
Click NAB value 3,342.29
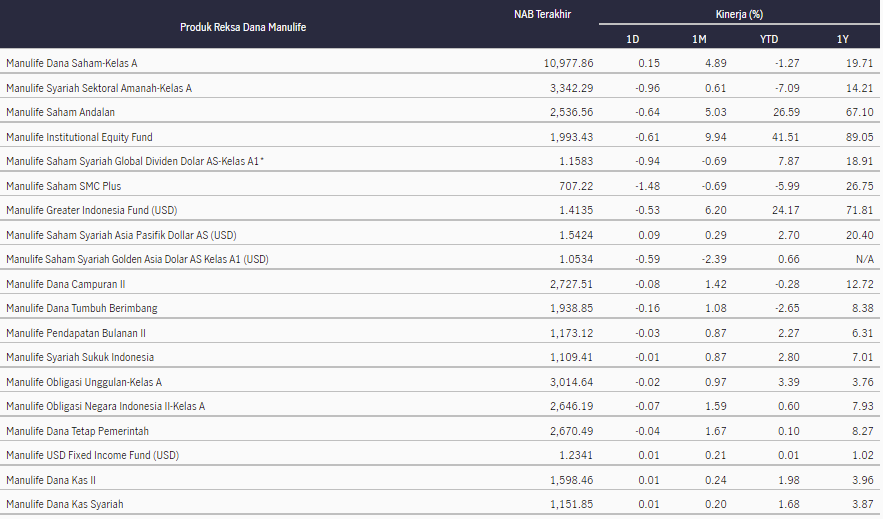(x=572, y=88)
